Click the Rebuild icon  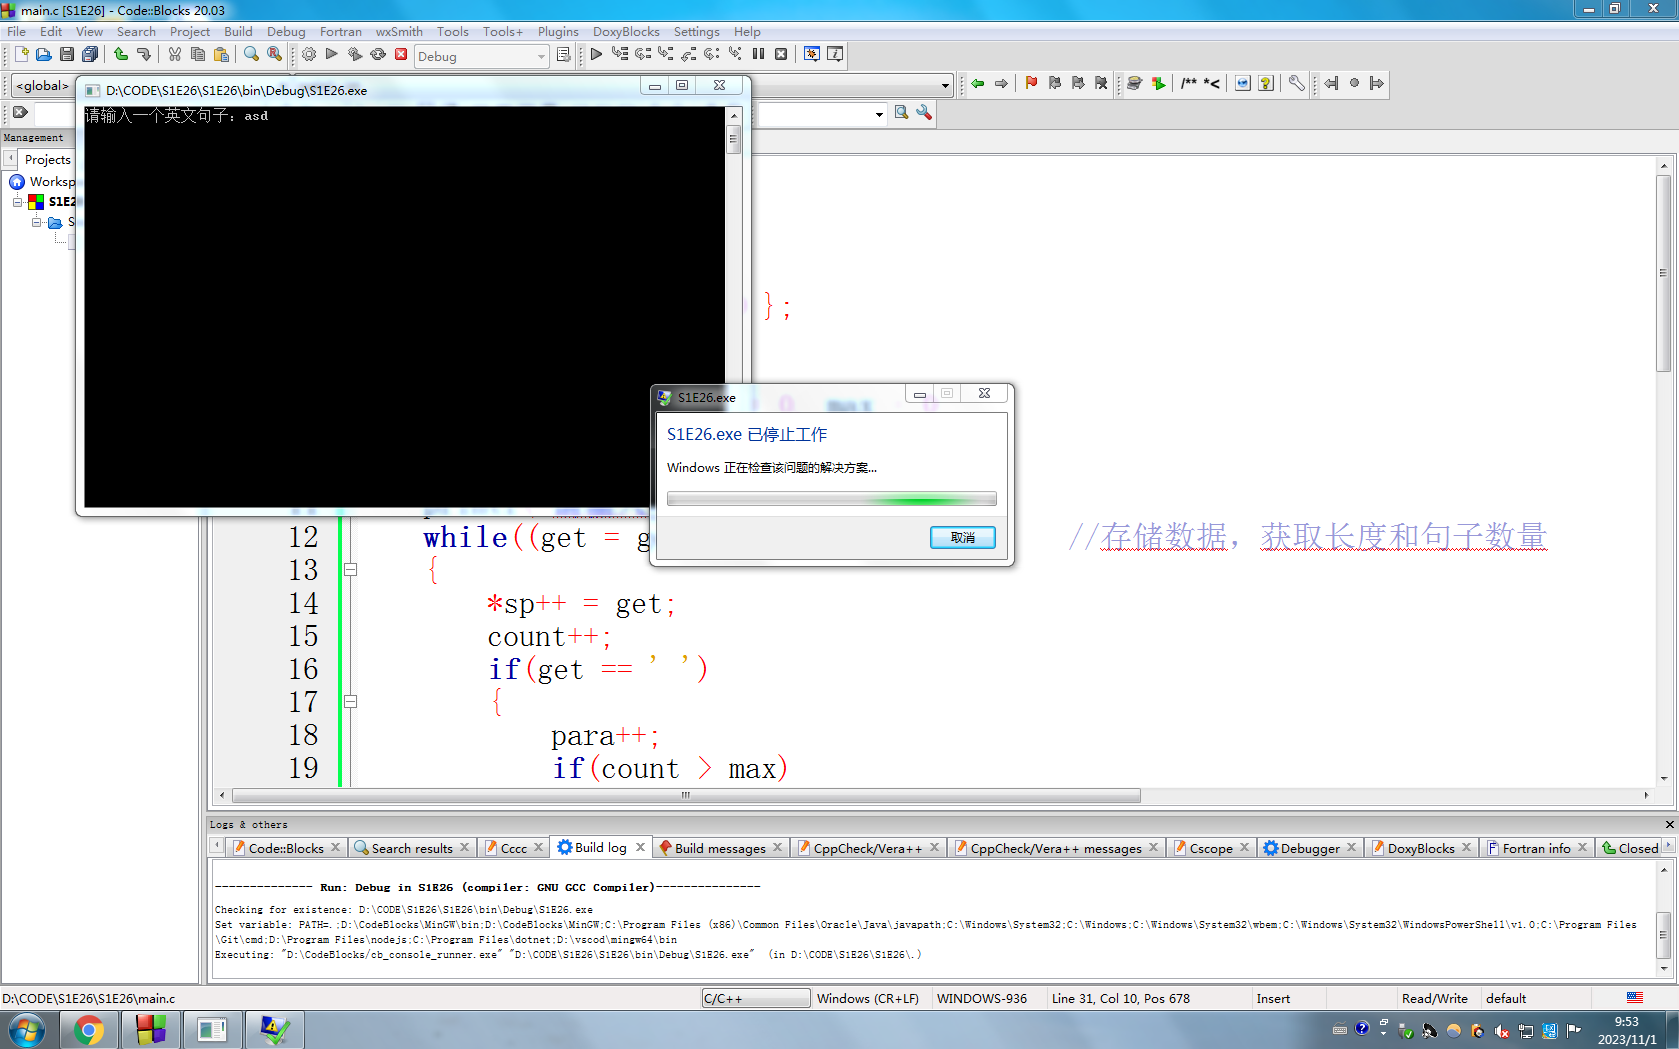[x=378, y=54]
